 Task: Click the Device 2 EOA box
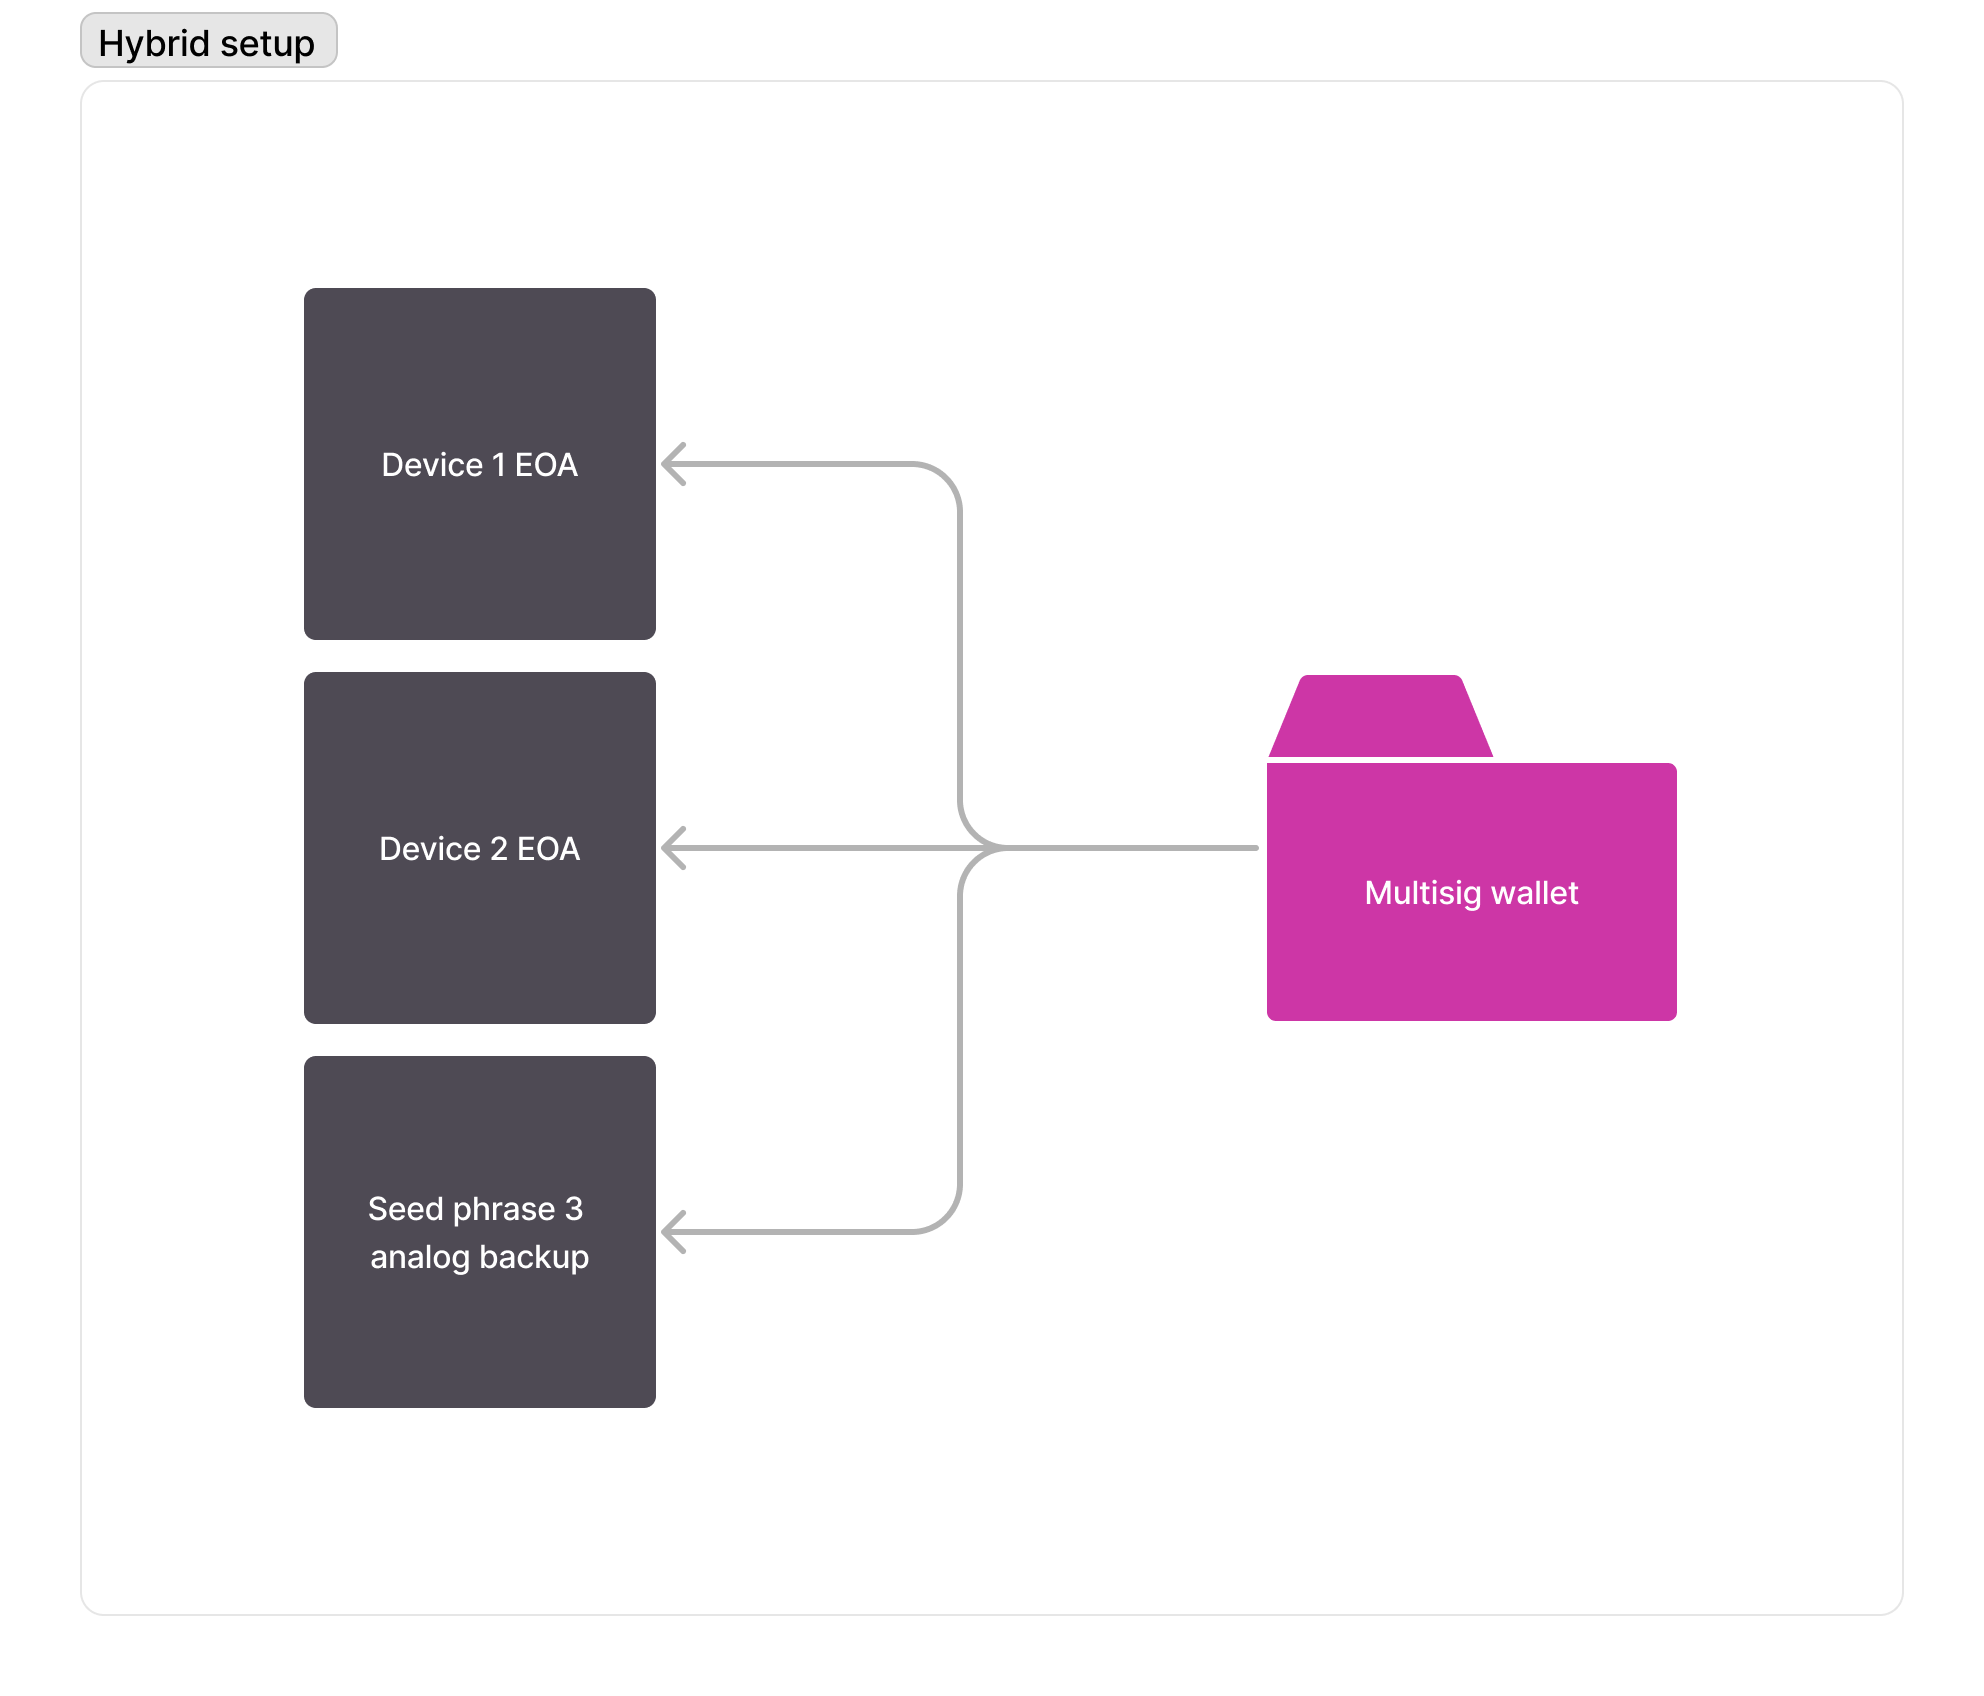pos(480,940)
